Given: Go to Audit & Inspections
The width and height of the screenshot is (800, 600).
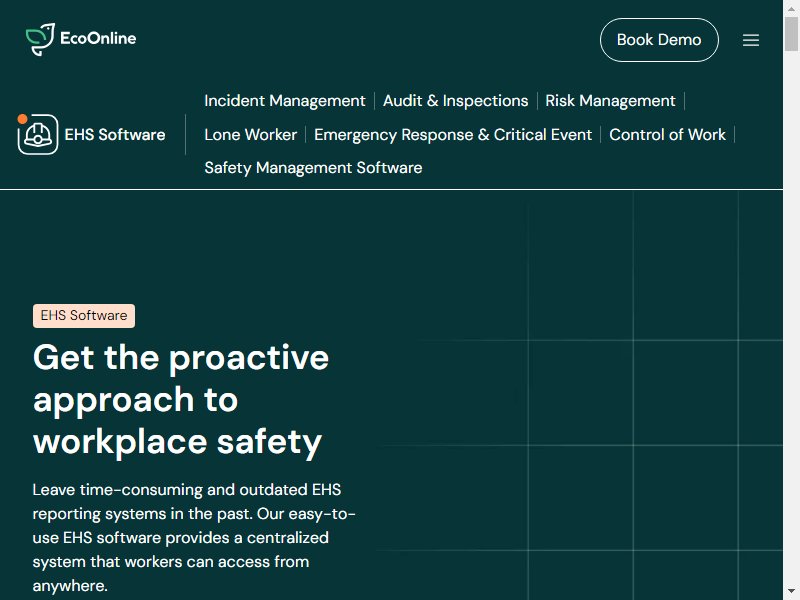Looking at the screenshot, I should (x=455, y=101).
